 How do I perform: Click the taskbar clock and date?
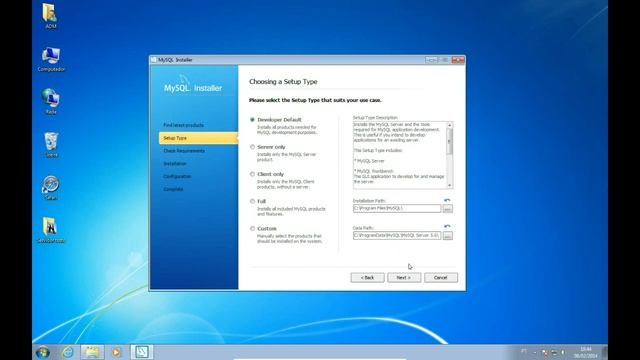coord(586,353)
